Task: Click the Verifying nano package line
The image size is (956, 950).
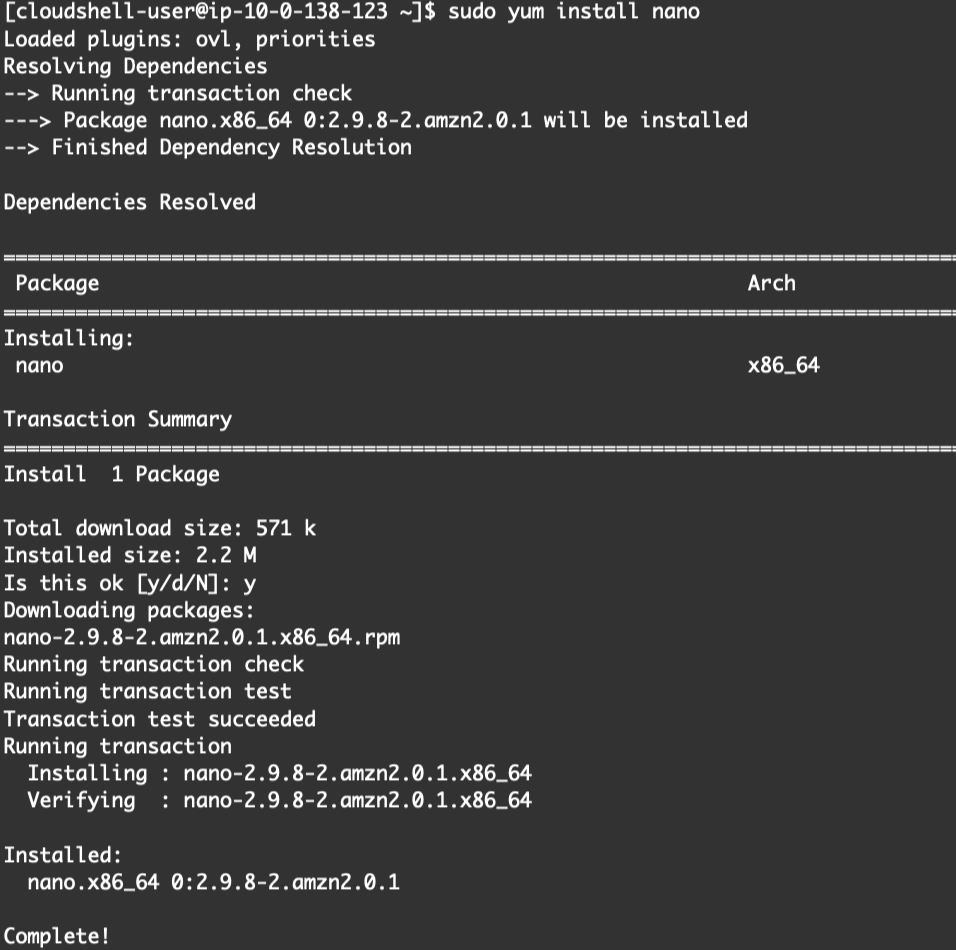Action: (x=279, y=800)
